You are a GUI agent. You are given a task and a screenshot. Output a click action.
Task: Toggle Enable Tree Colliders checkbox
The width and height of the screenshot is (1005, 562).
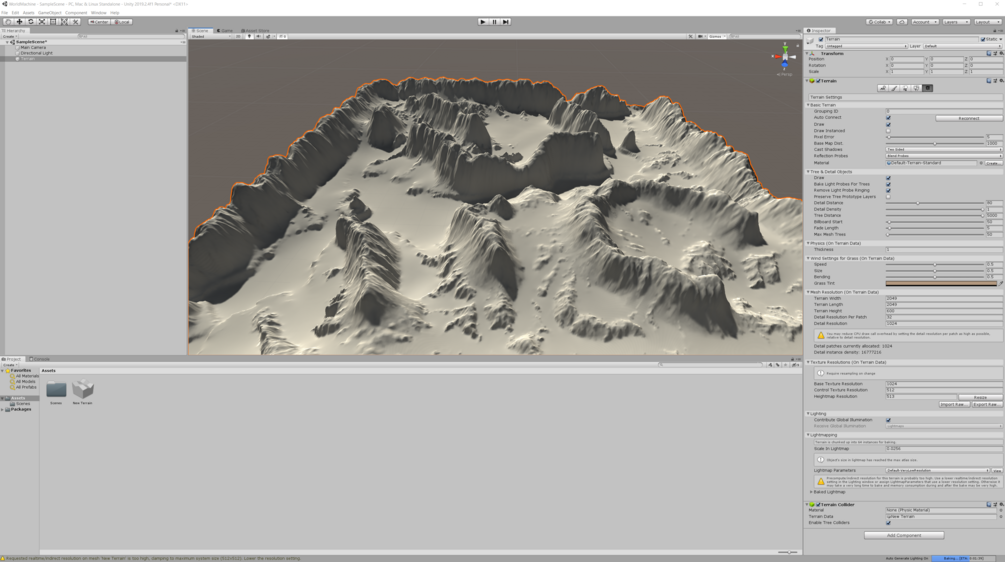pyautogui.click(x=888, y=523)
